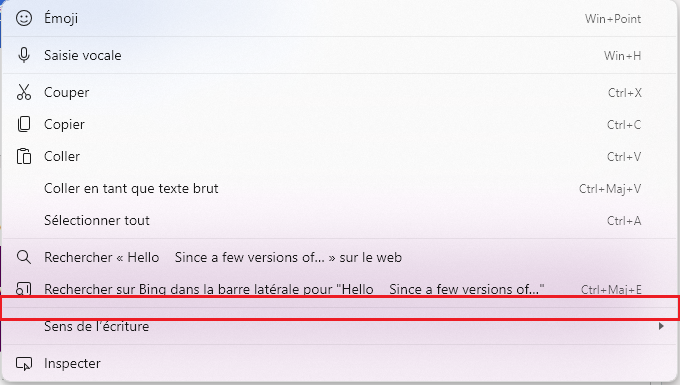The width and height of the screenshot is (680, 385).
Task: Expand the Sens de l'écriture submenu arrow
Action: [x=661, y=326]
